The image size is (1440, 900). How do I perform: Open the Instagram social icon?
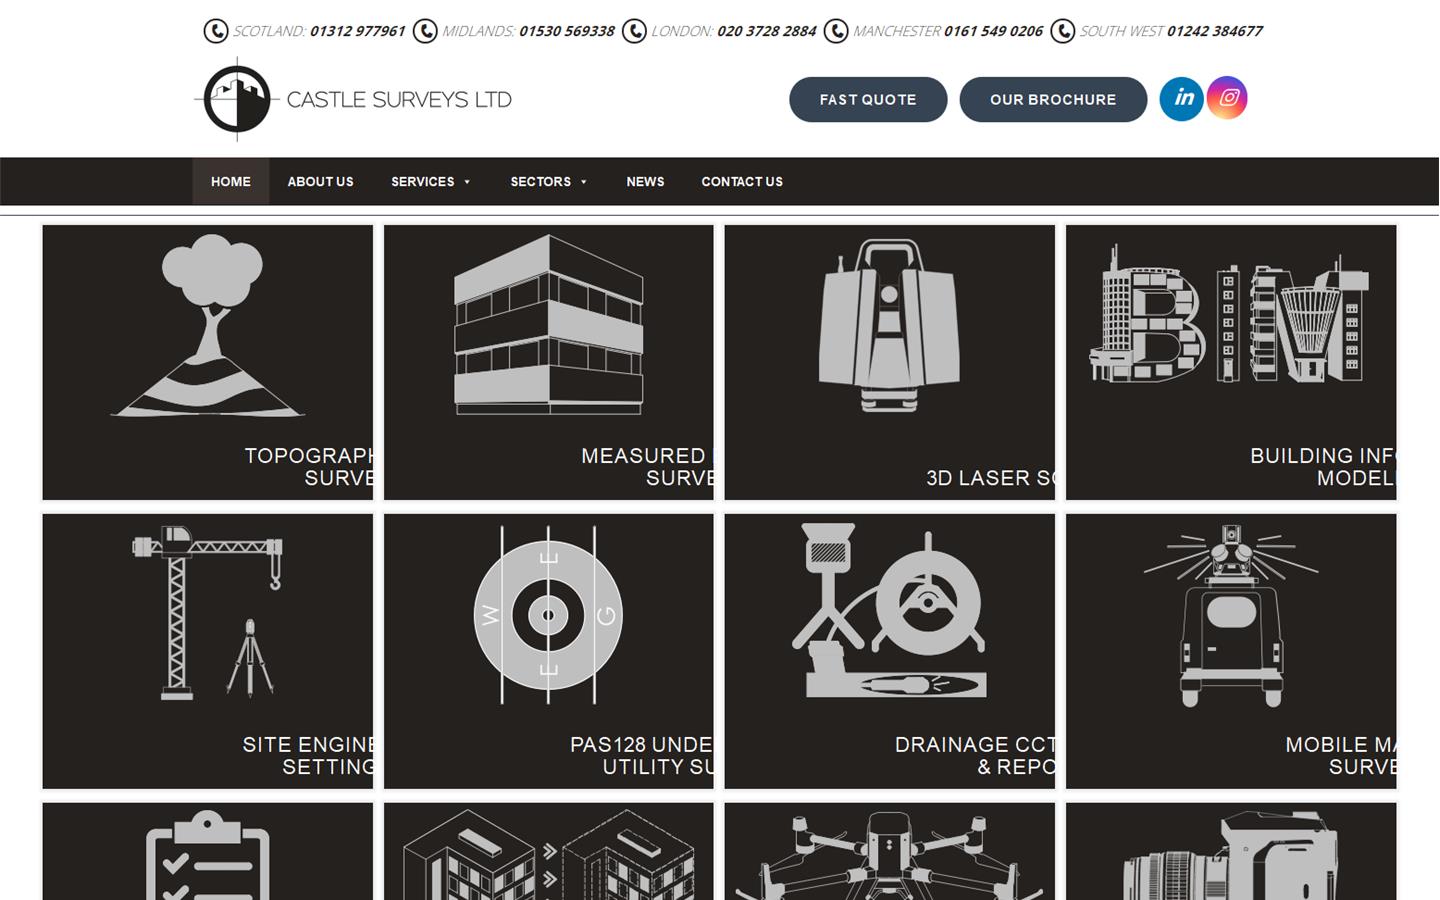(1227, 98)
